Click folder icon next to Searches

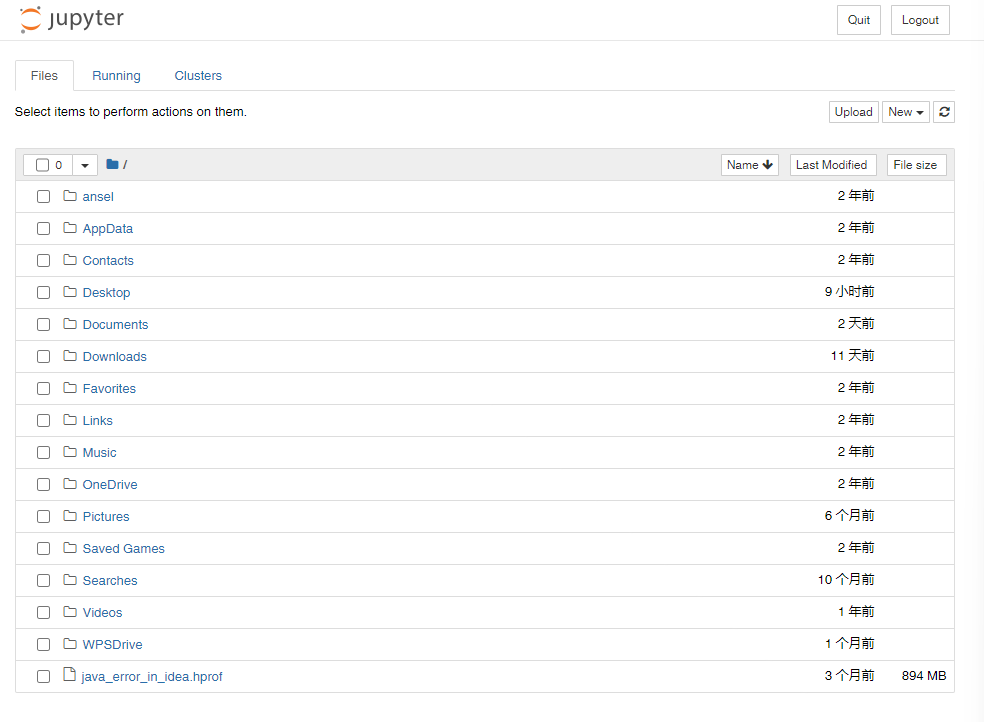point(70,580)
